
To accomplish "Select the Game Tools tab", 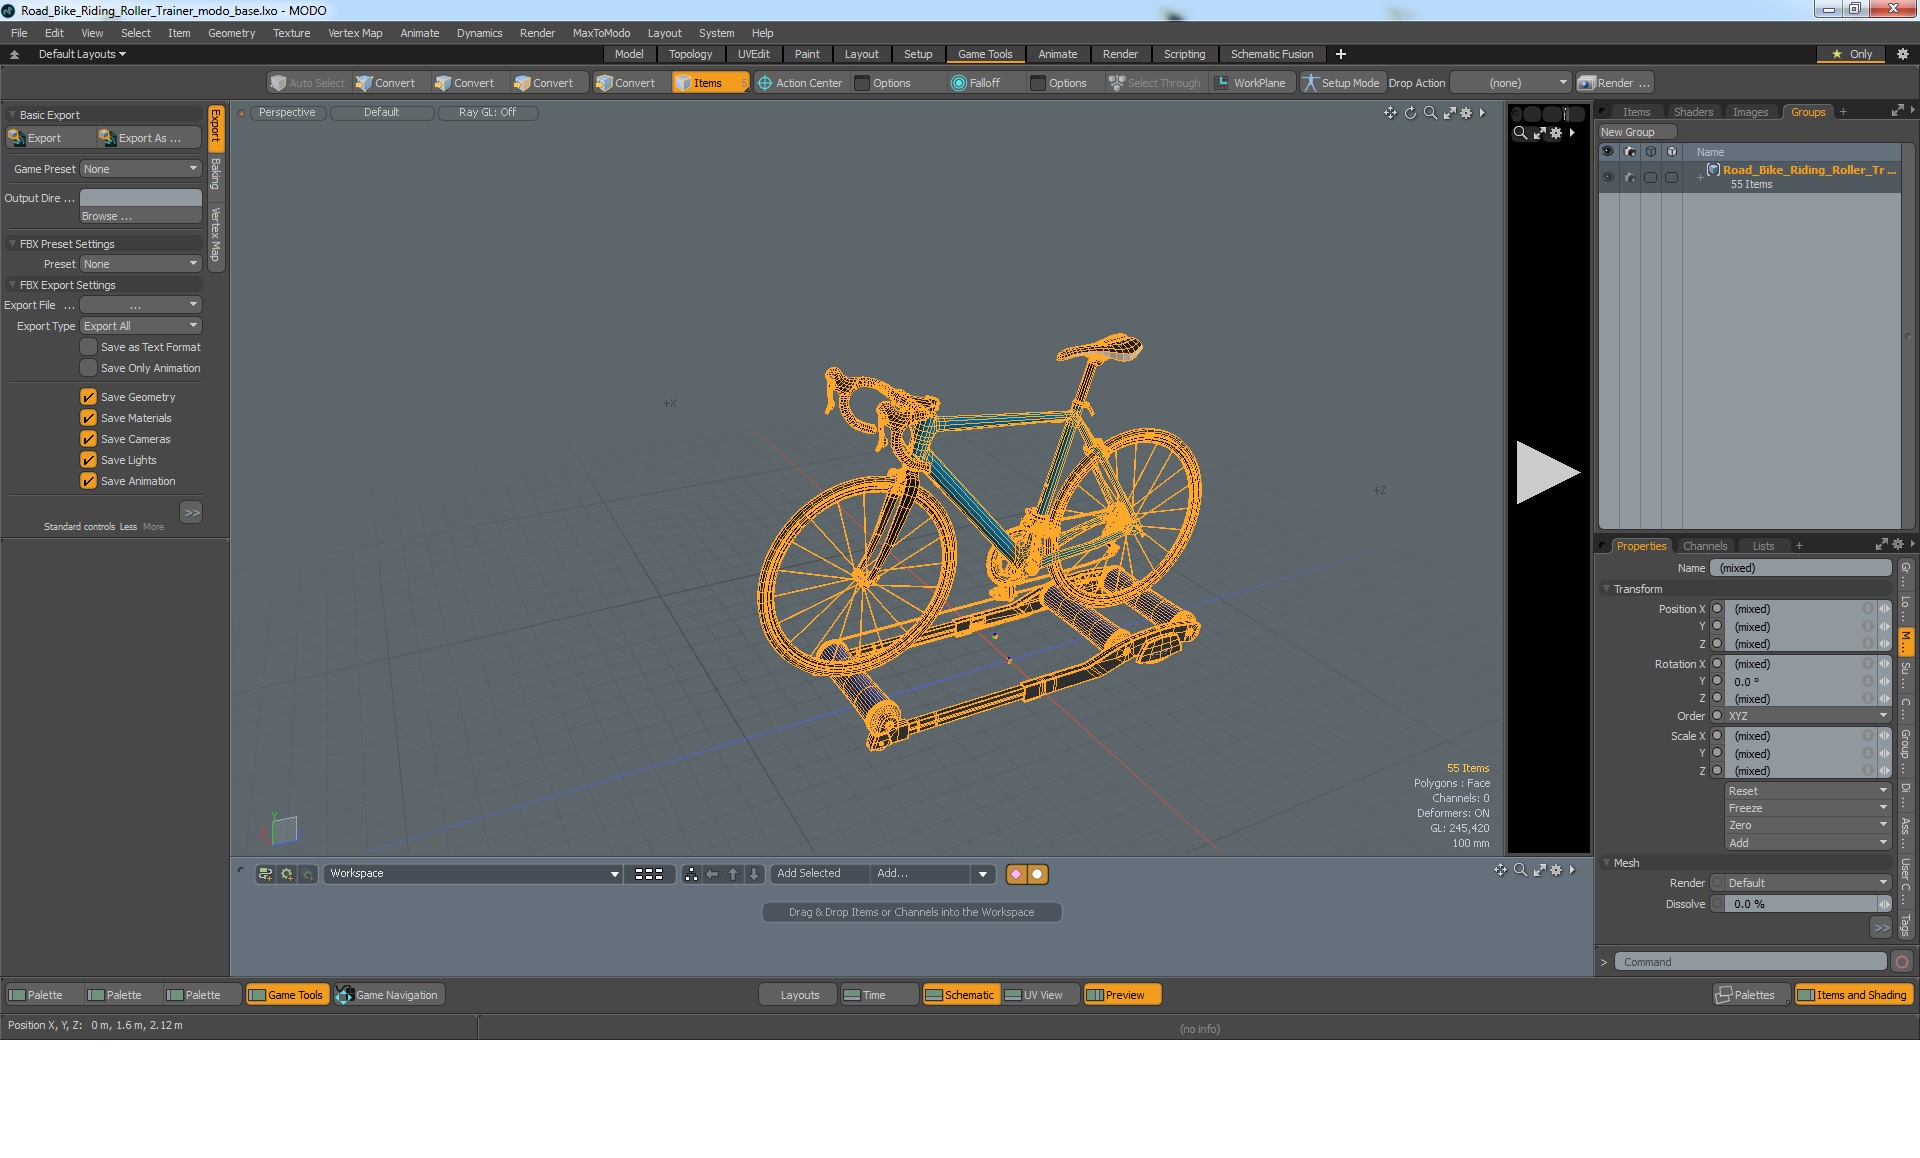I will tap(985, 54).
